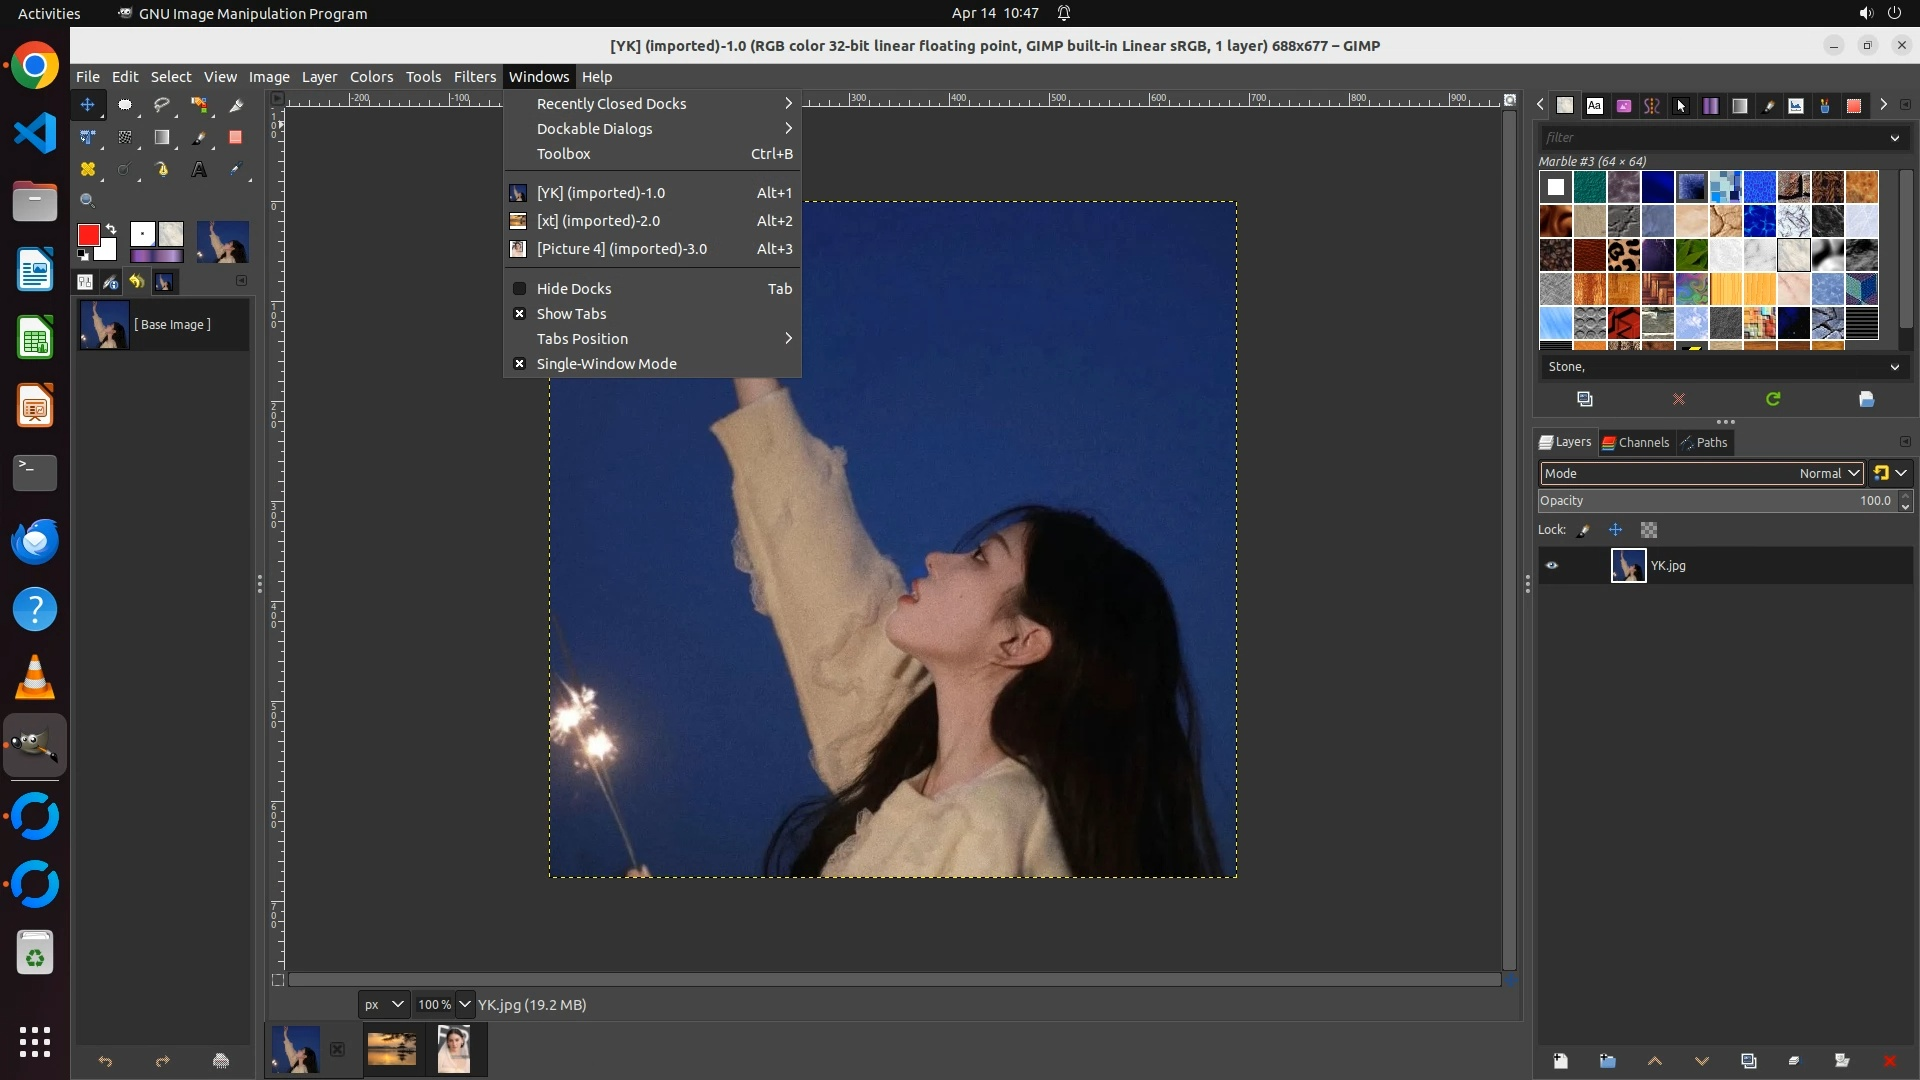Image resolution: width=1920 pixels, height=1080 pixels.
Task: Hide the YK.jpg layer eye icon
Action: (1552, 566)
